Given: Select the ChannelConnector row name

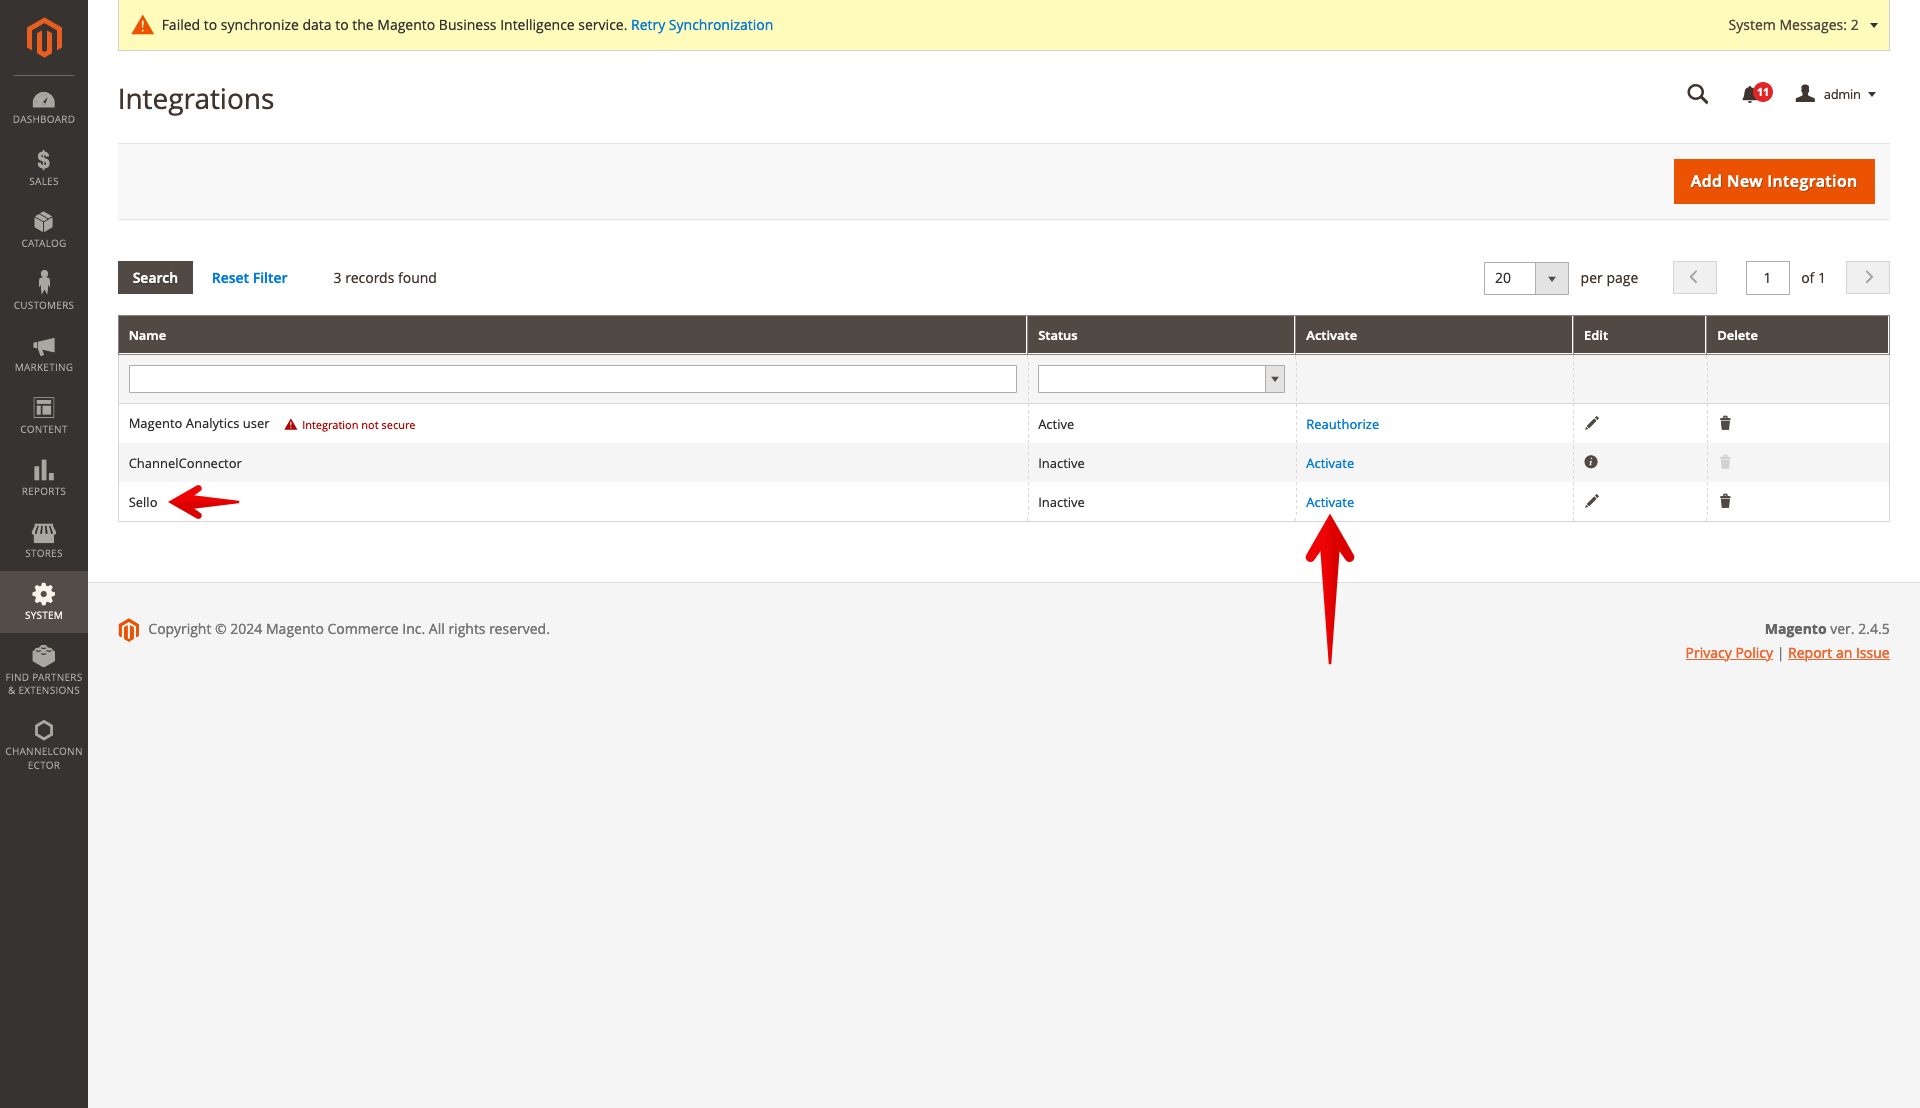Looking at the screenshot, I should click(x=185, y=463).
